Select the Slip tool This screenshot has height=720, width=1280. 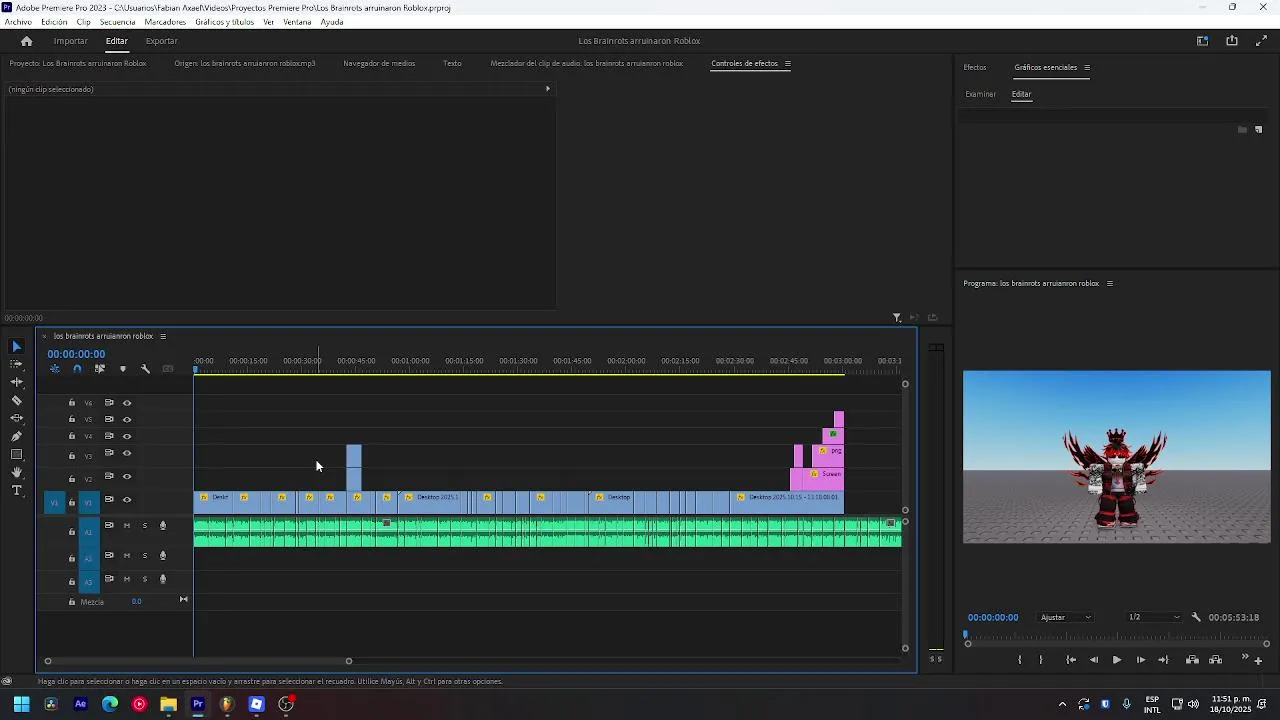click(16, 418)
